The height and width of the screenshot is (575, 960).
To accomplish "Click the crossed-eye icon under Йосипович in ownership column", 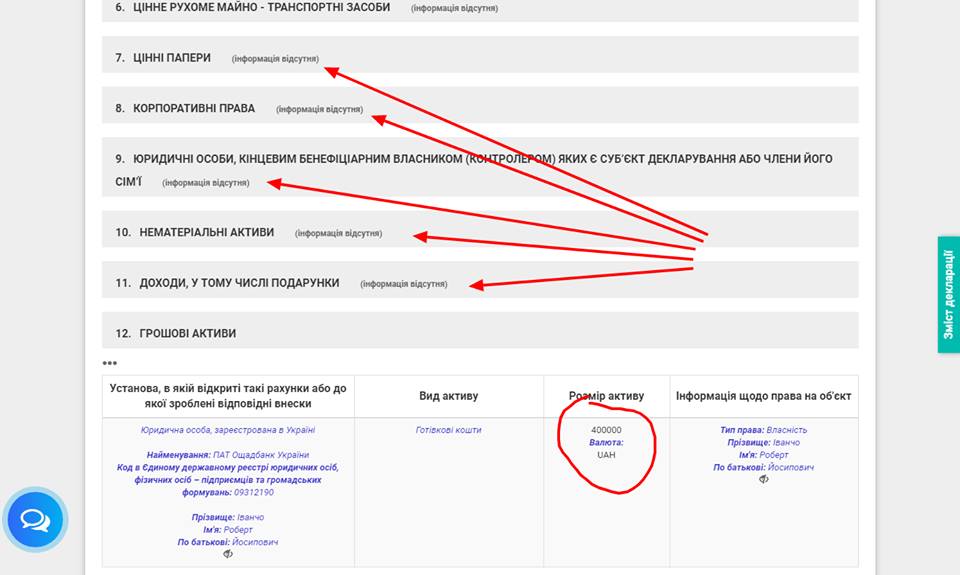I will tap(764, 480).
